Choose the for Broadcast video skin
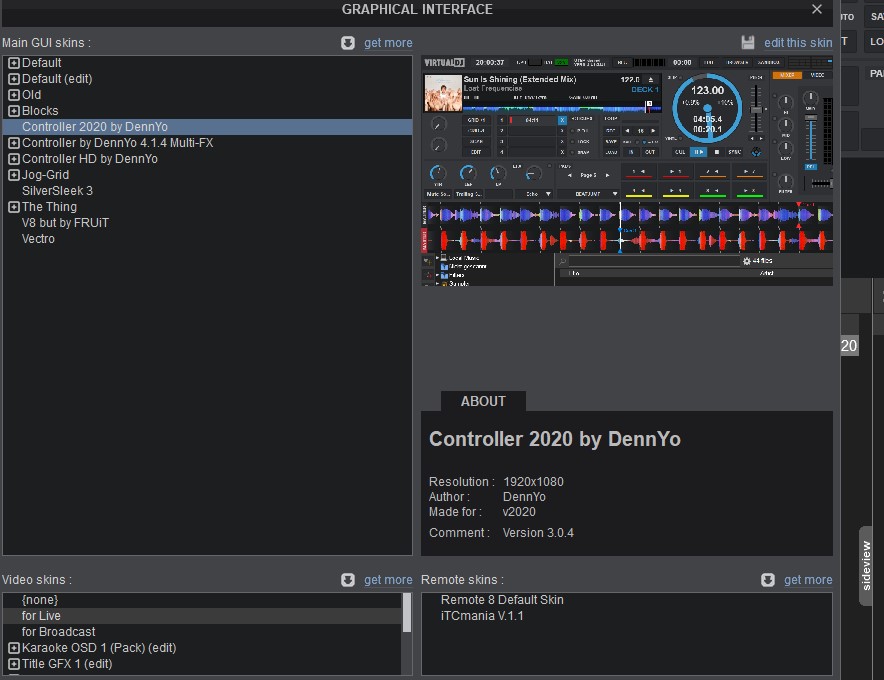Screen dimensions: 884x680 202,632
